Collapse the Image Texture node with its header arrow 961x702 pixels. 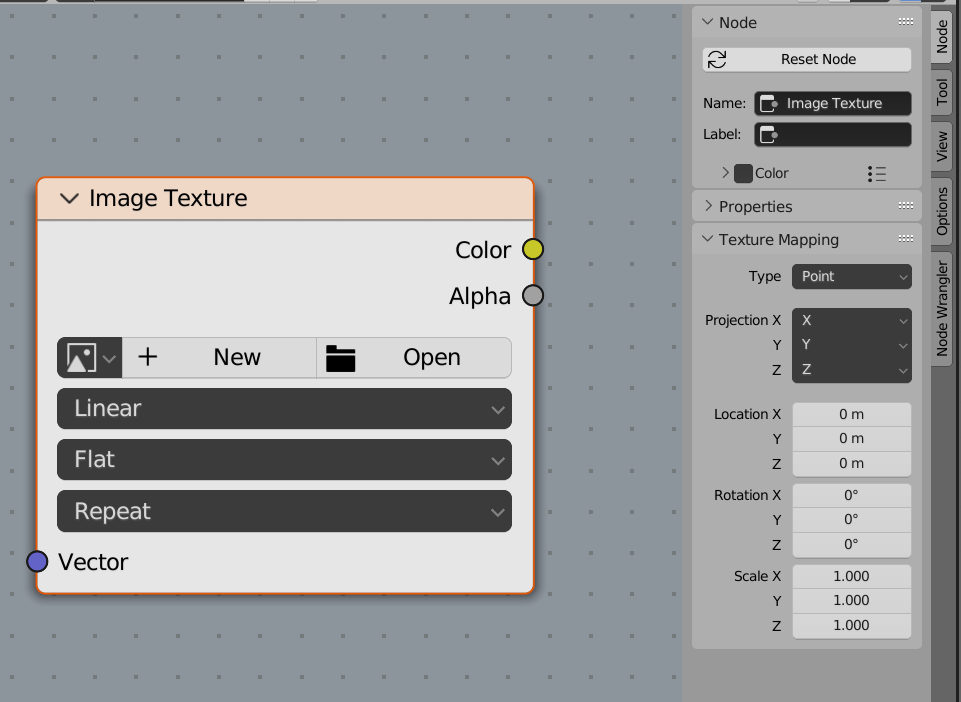[69, 199]
